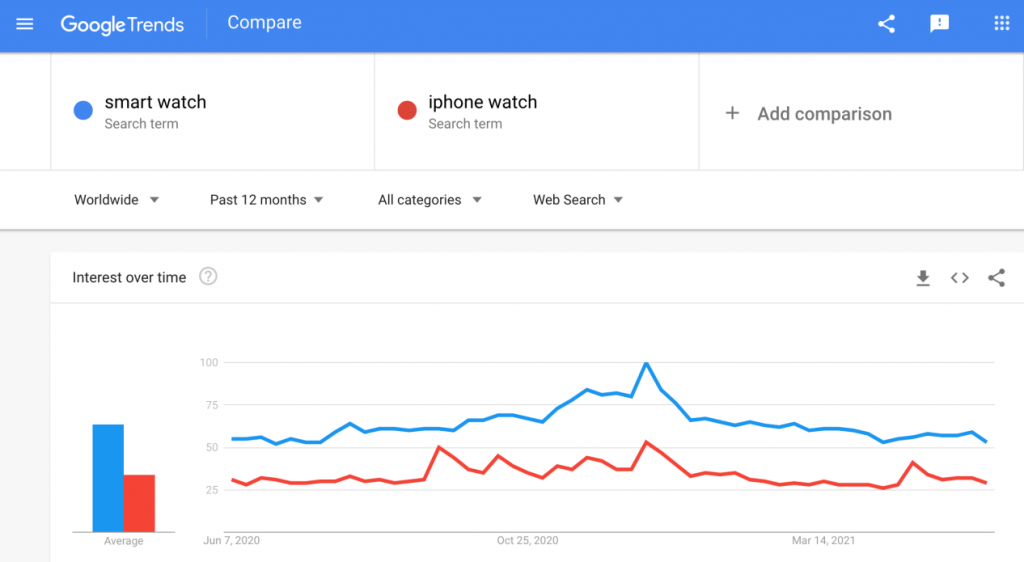Select the Compare header label

(x=264, y=23)
